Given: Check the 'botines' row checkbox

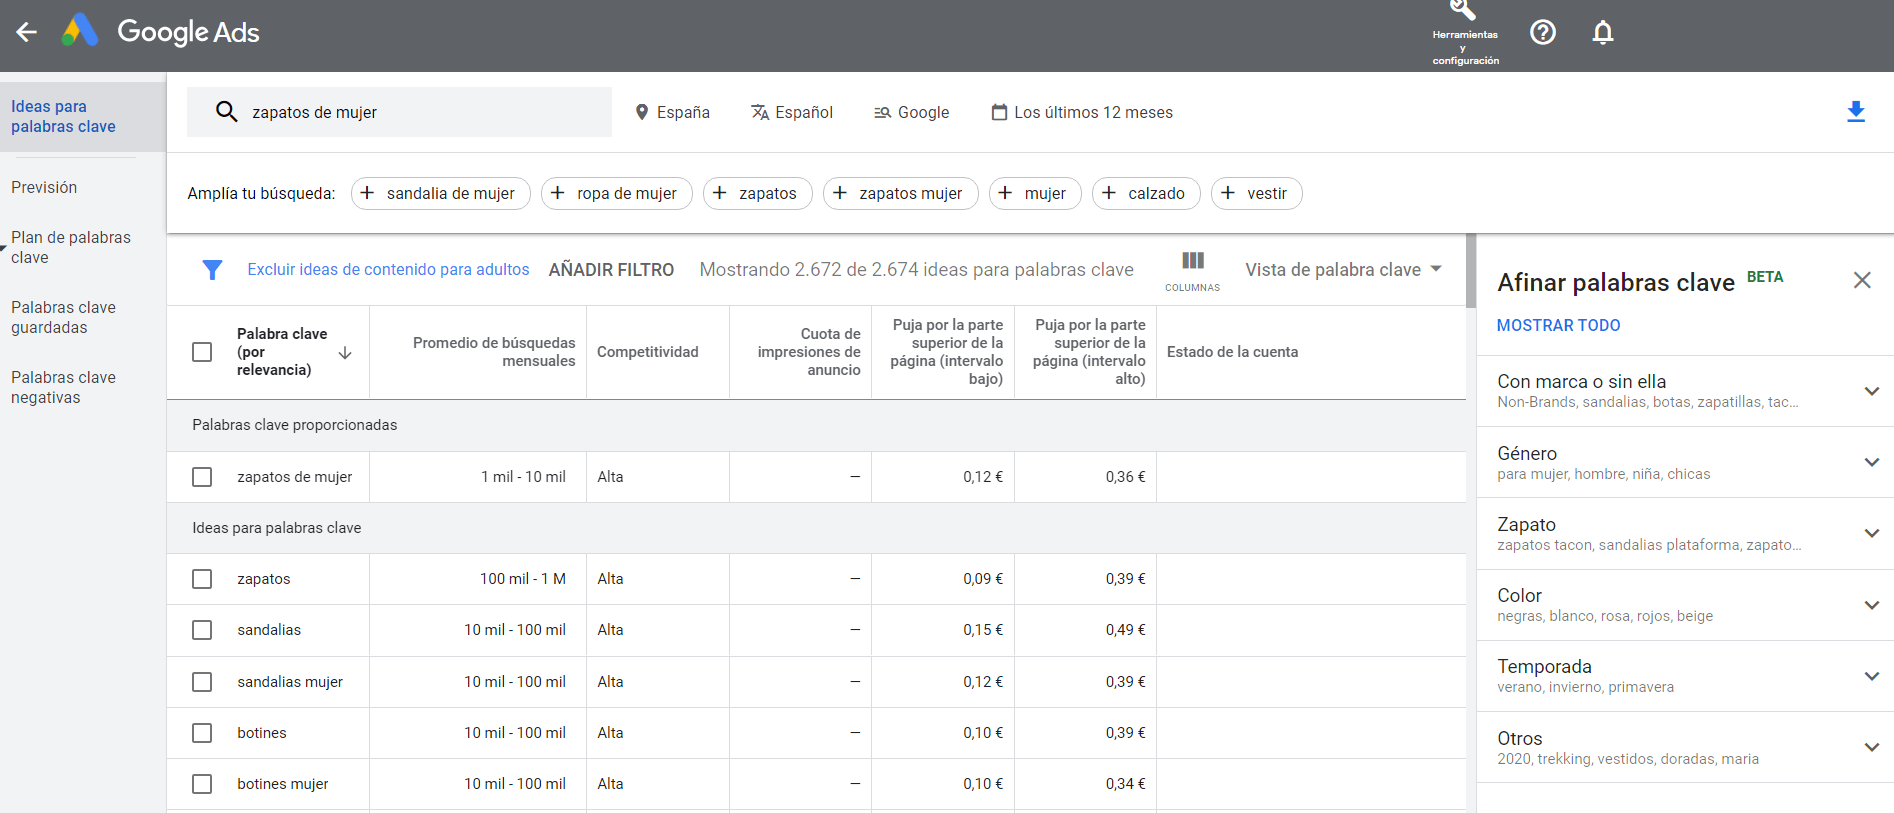Looking at the screenshot, I should (x=202, y=733).
